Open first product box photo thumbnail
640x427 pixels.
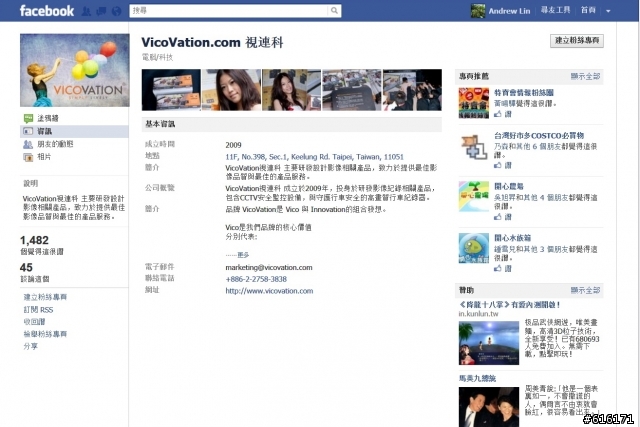click(x=171, y=90)
